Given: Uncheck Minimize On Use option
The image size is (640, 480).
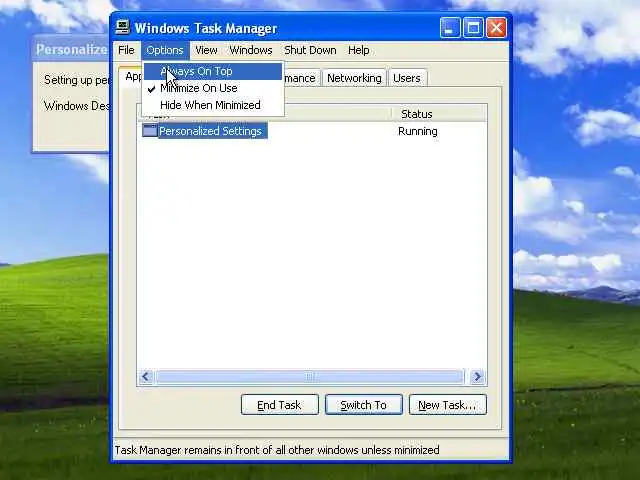Looking at the screenshot, I should [x=212, y=88].
